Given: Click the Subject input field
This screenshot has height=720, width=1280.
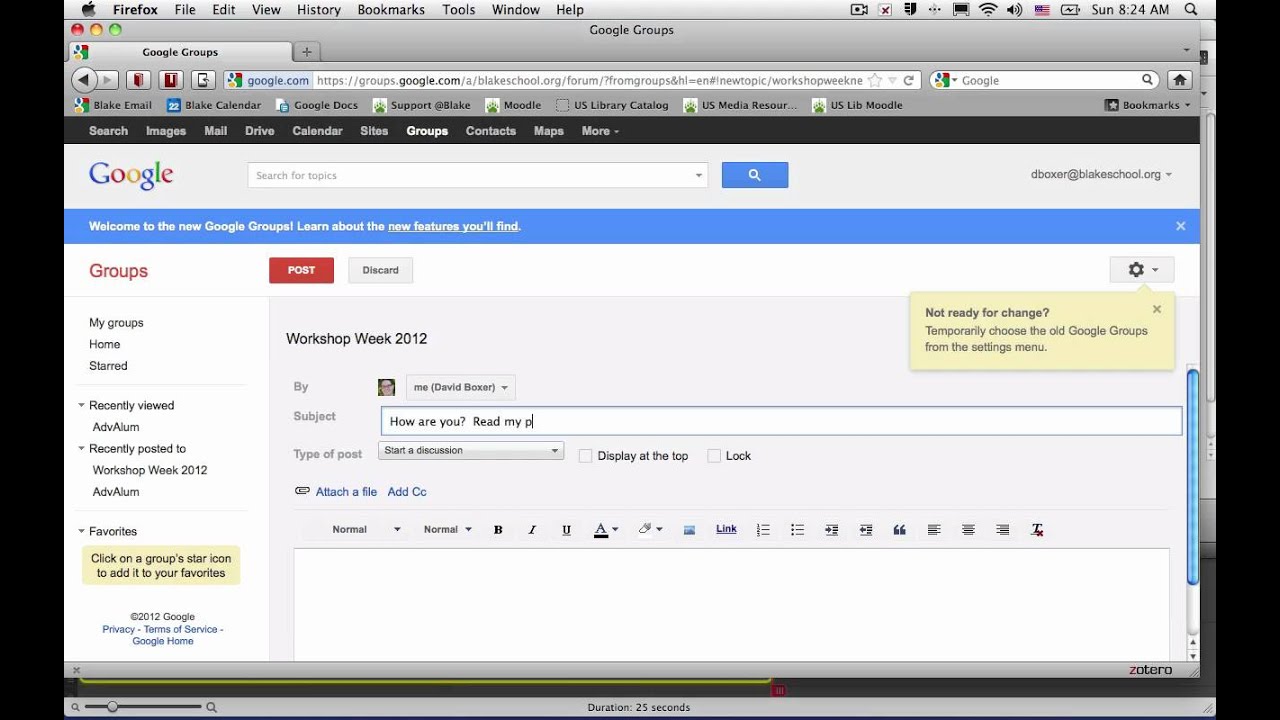Looking at the screenshot, I should pyautogui.click(x=781, y=421).
